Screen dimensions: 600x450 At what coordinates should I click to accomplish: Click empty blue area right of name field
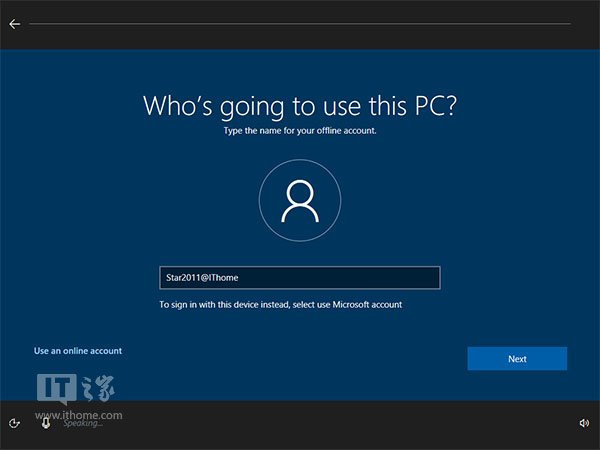click(x=510, y=278)
